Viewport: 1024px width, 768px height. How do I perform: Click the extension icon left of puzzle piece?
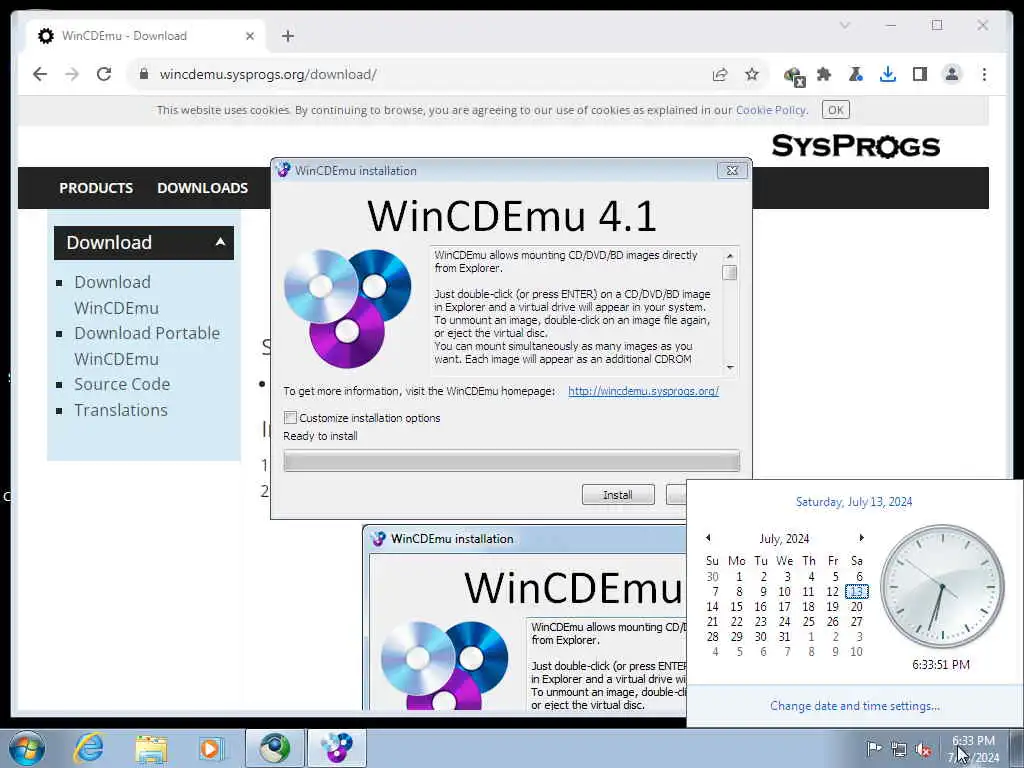[793, 76]
